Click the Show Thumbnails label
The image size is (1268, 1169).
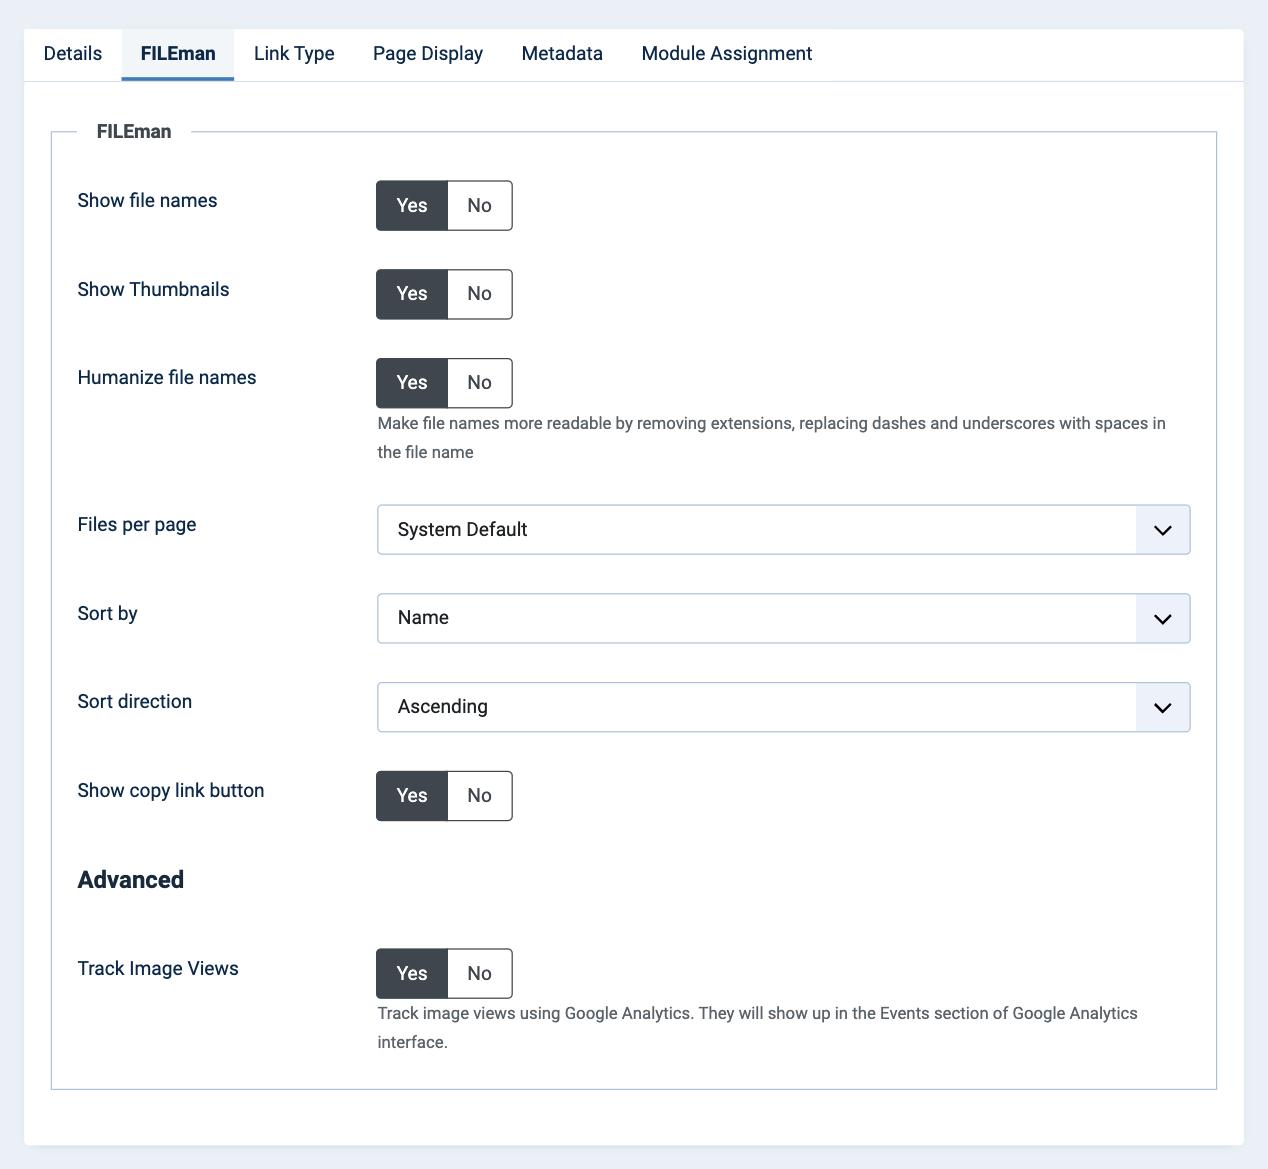[153, 290]
